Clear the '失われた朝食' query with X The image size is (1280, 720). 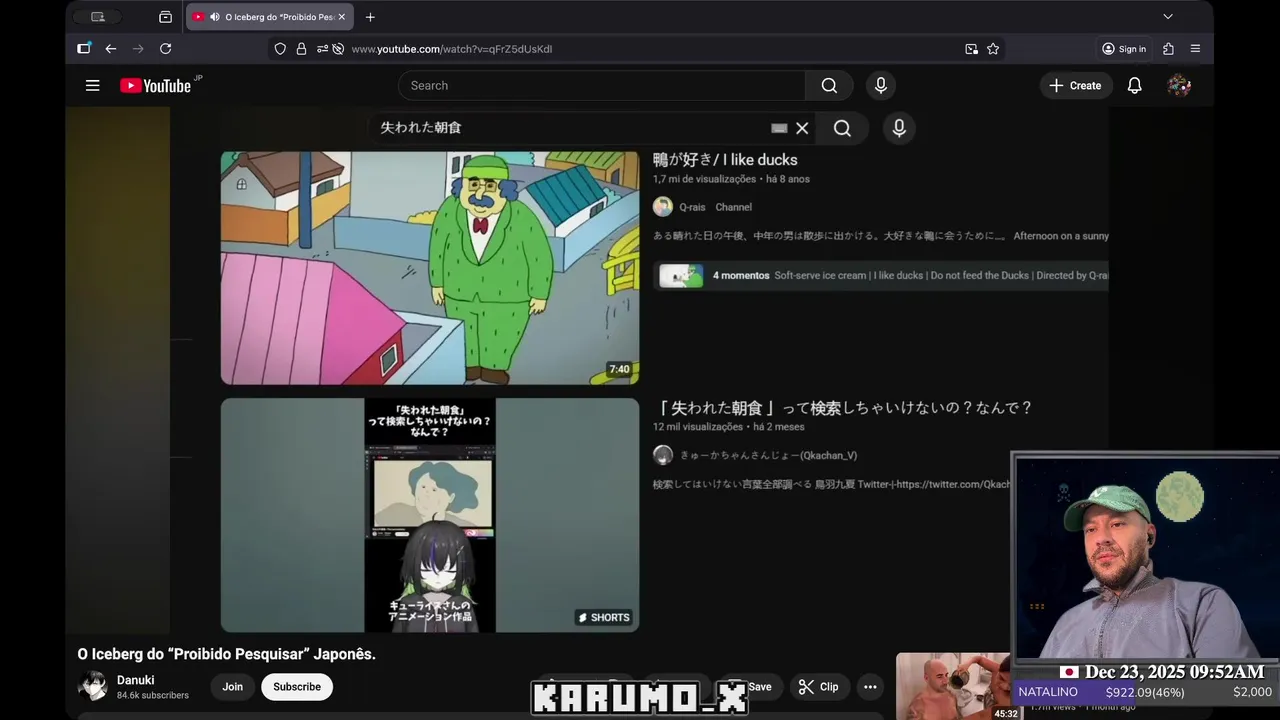coord(802,128)
